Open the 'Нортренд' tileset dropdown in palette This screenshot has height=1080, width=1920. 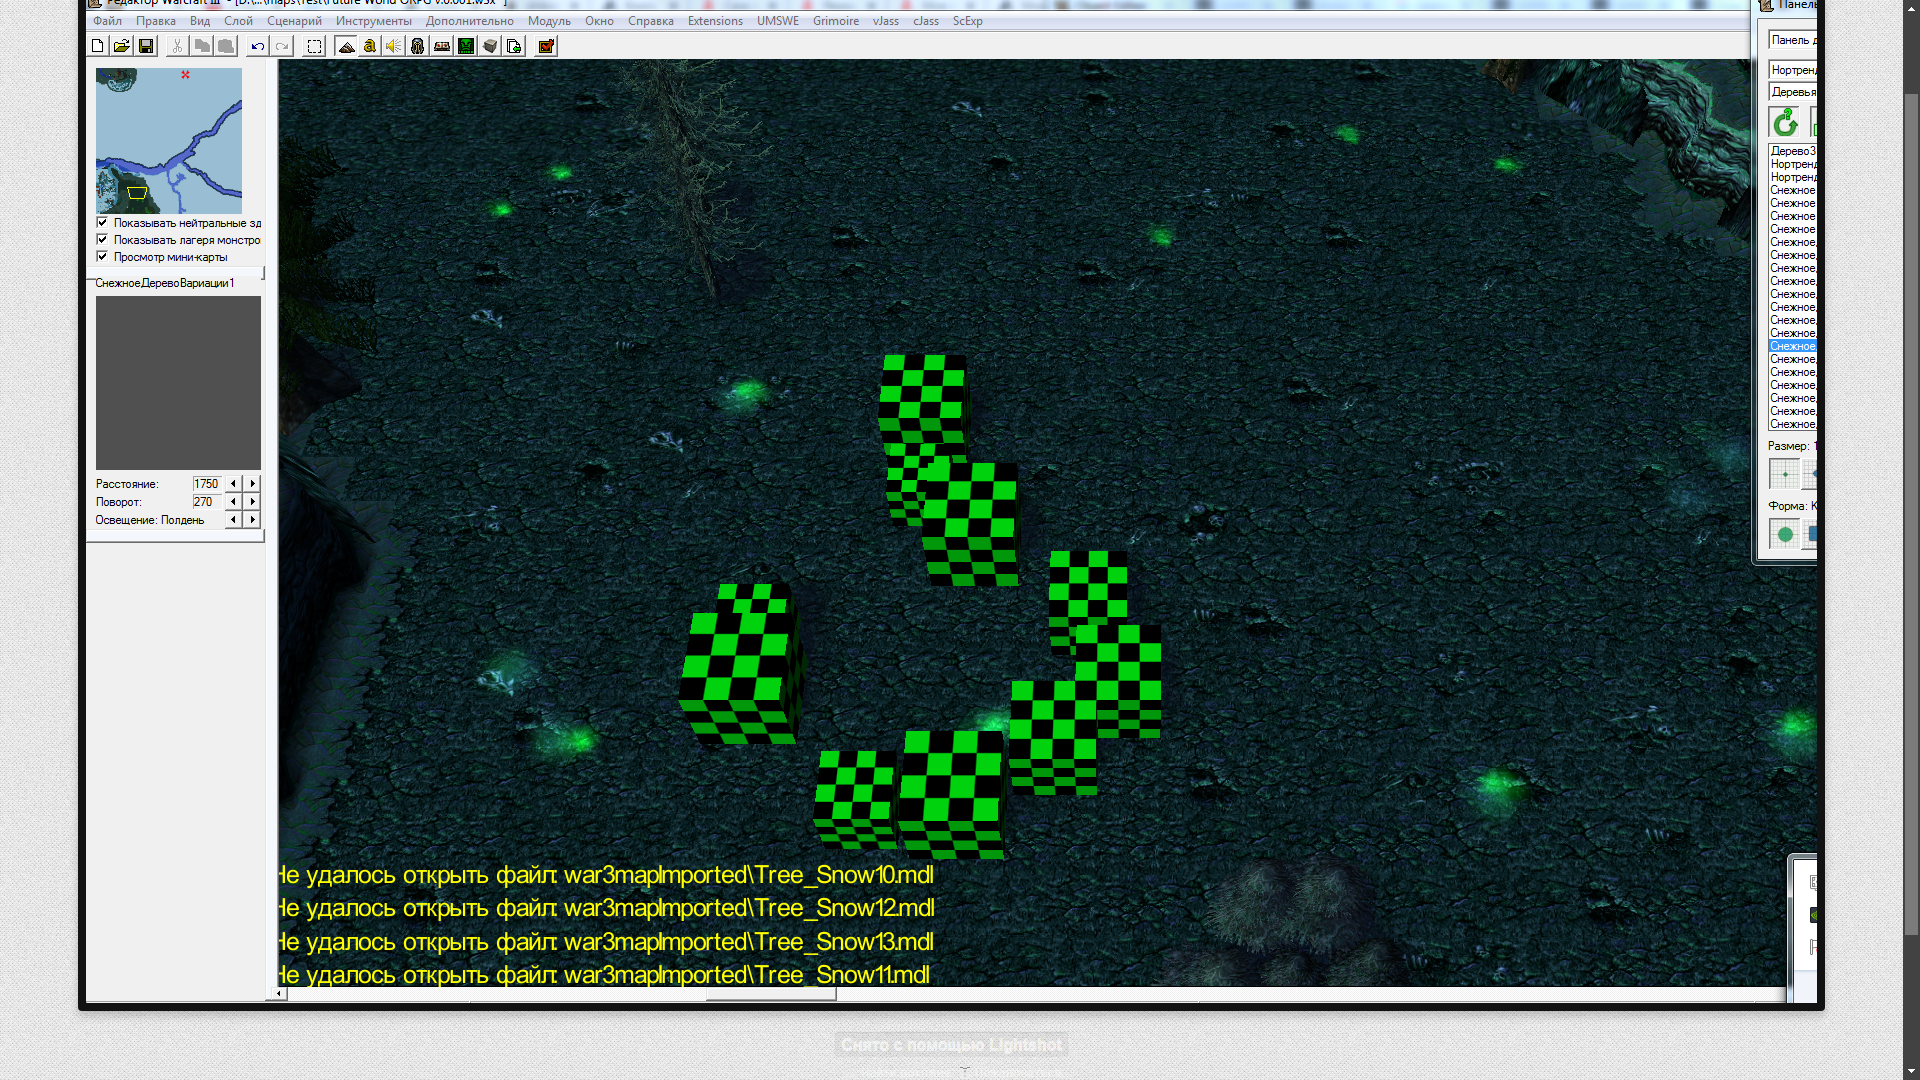pos(1792,70)
